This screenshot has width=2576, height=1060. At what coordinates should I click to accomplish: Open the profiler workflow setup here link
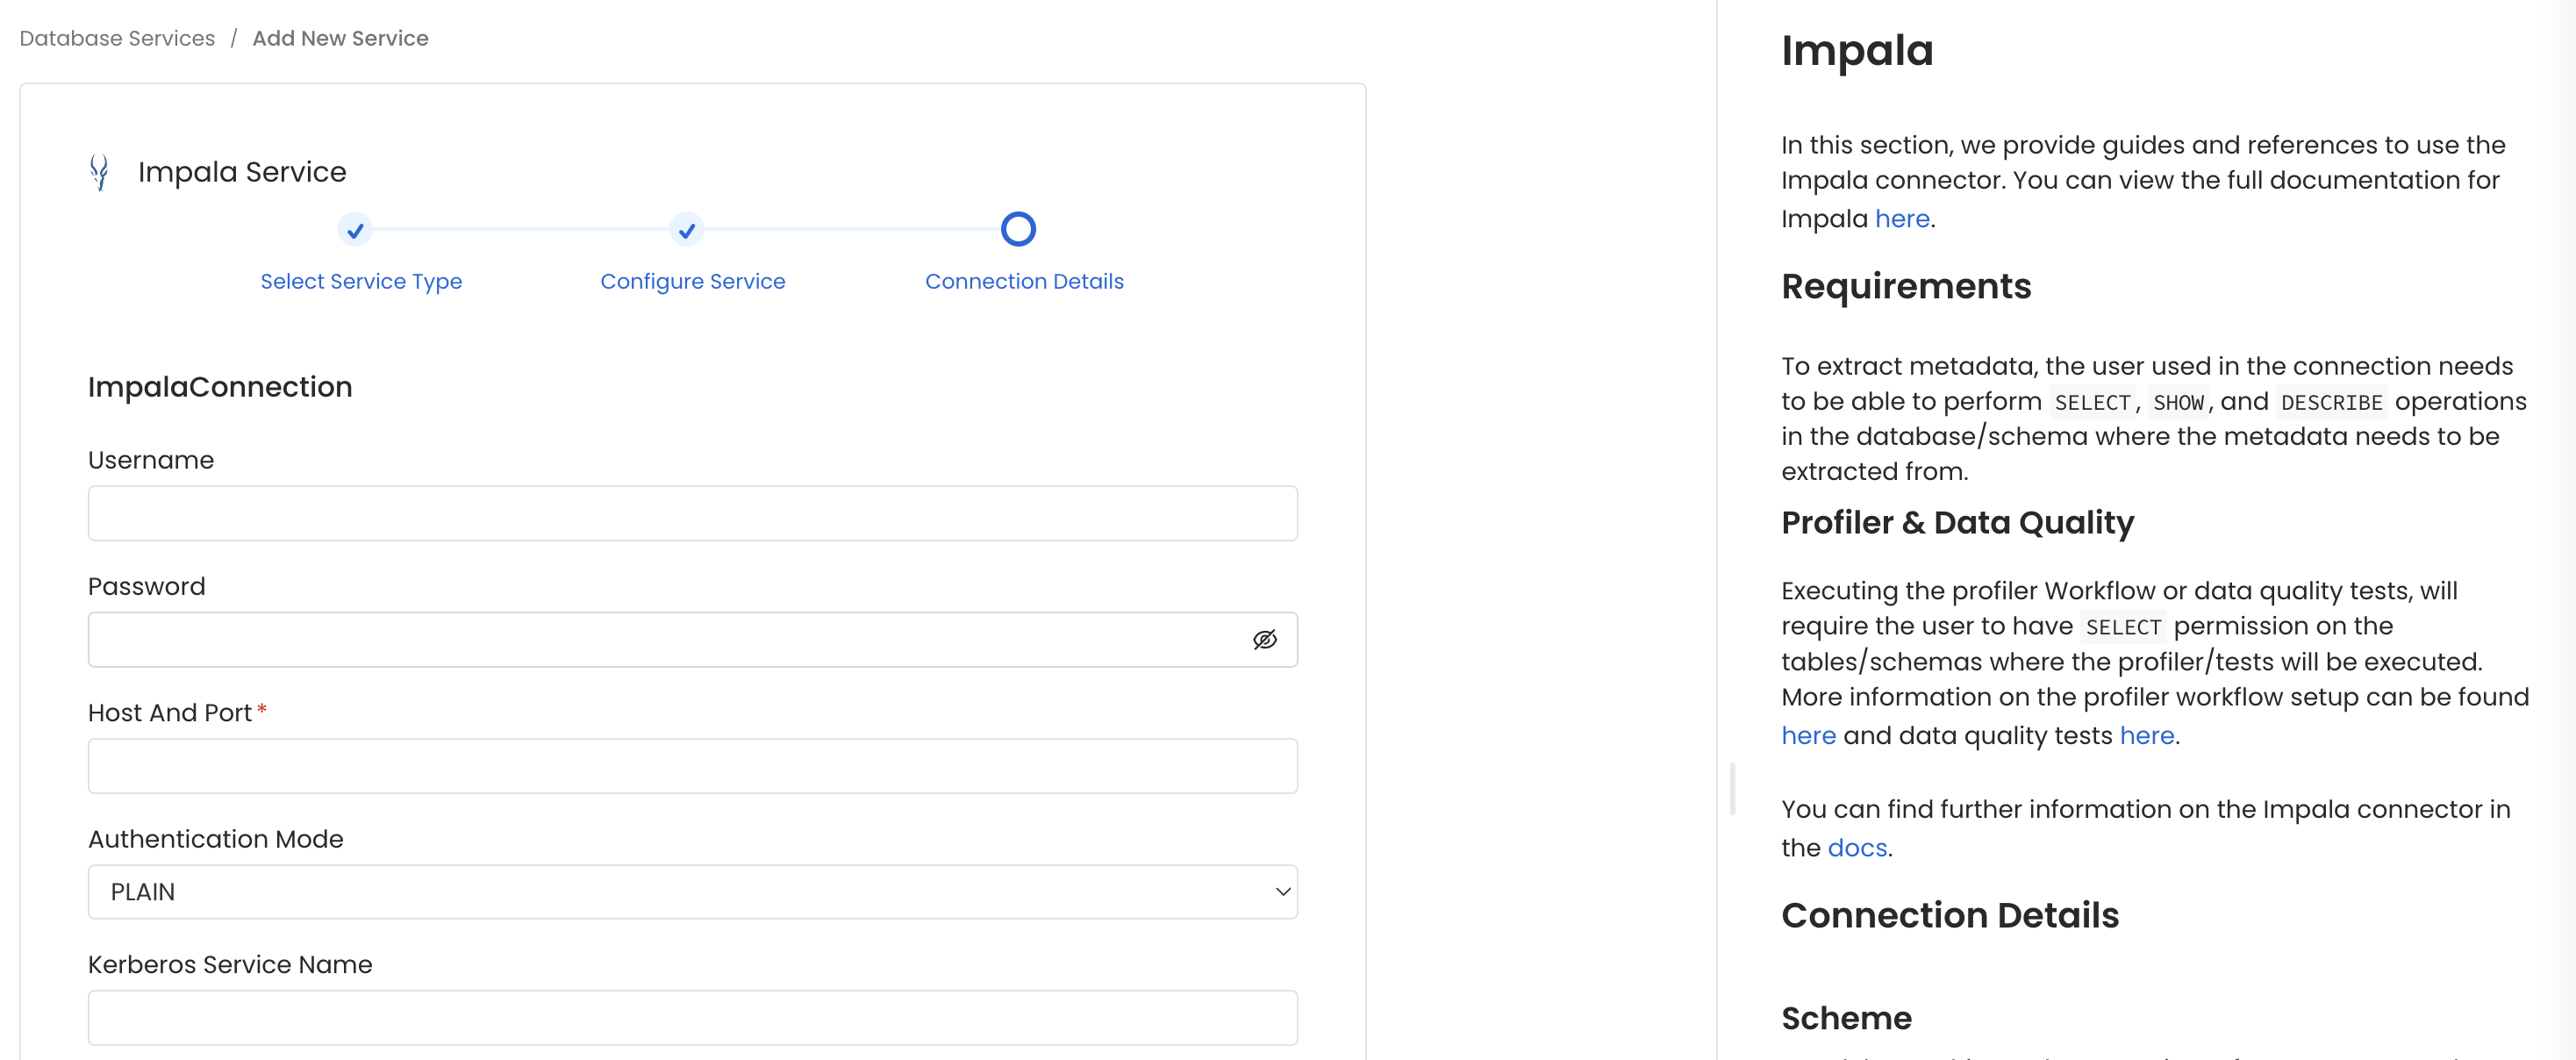tap(1808, 735)
